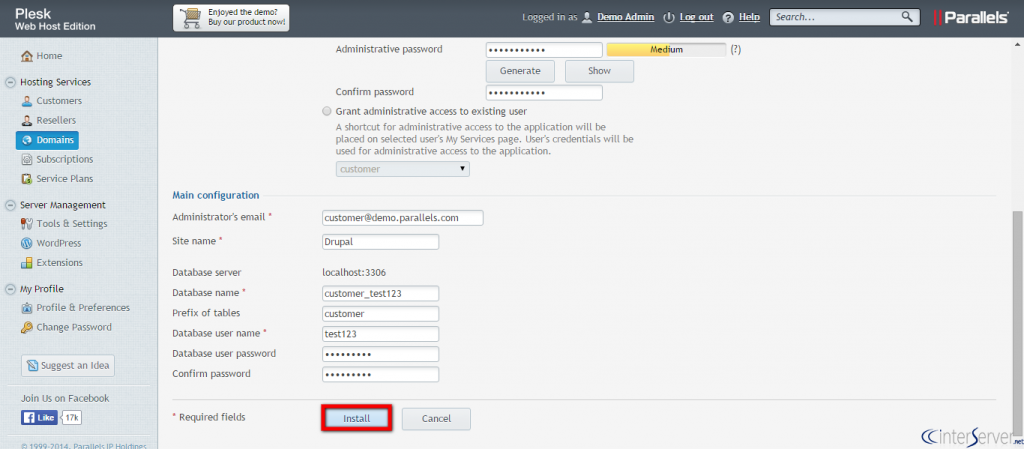This screenshot has width=1024, height=449.
Task: Focus the Search input field
Action: pos(837,17)
